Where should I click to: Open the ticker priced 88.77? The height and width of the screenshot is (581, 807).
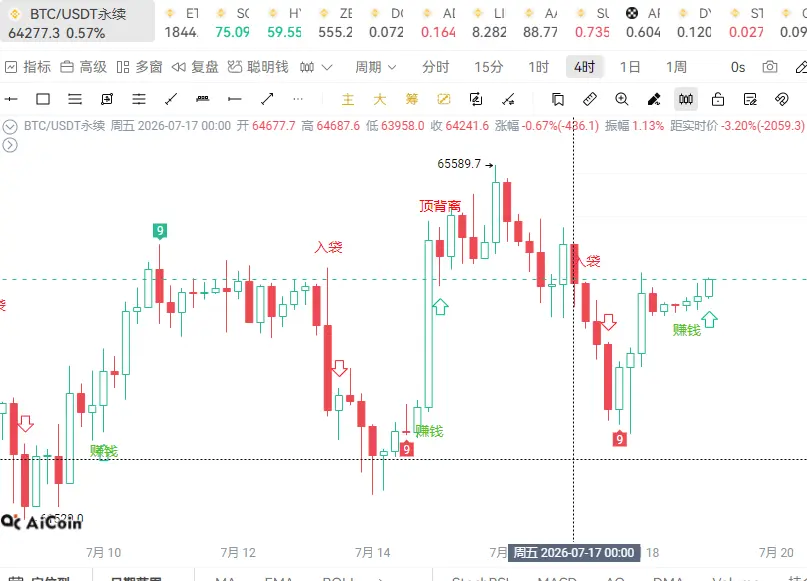[540, 23]
